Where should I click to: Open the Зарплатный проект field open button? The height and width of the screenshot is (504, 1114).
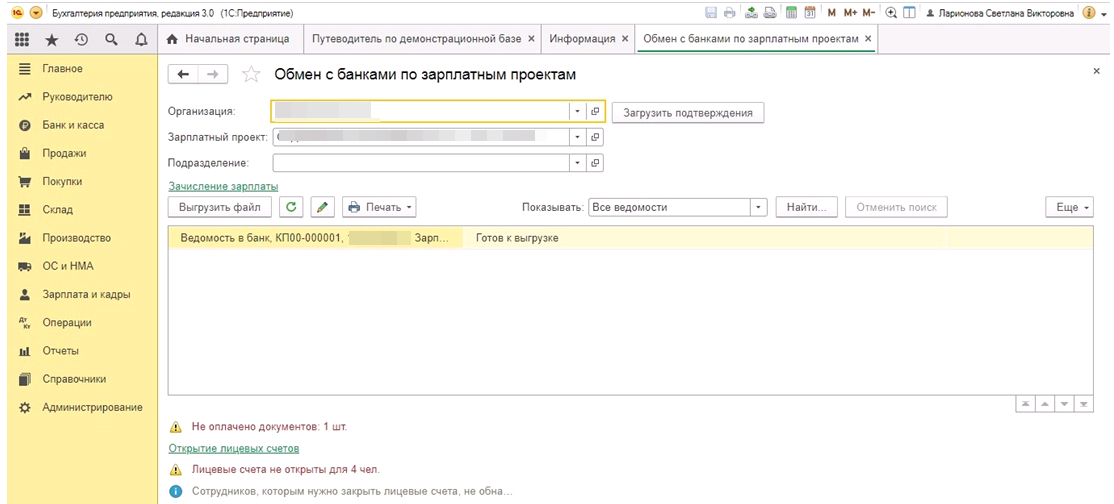pyautogui.click(x=595, y=137)
